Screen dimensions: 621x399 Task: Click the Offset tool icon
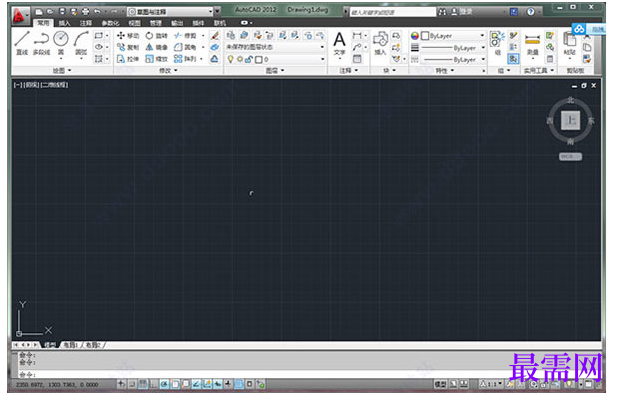point(215,59)
